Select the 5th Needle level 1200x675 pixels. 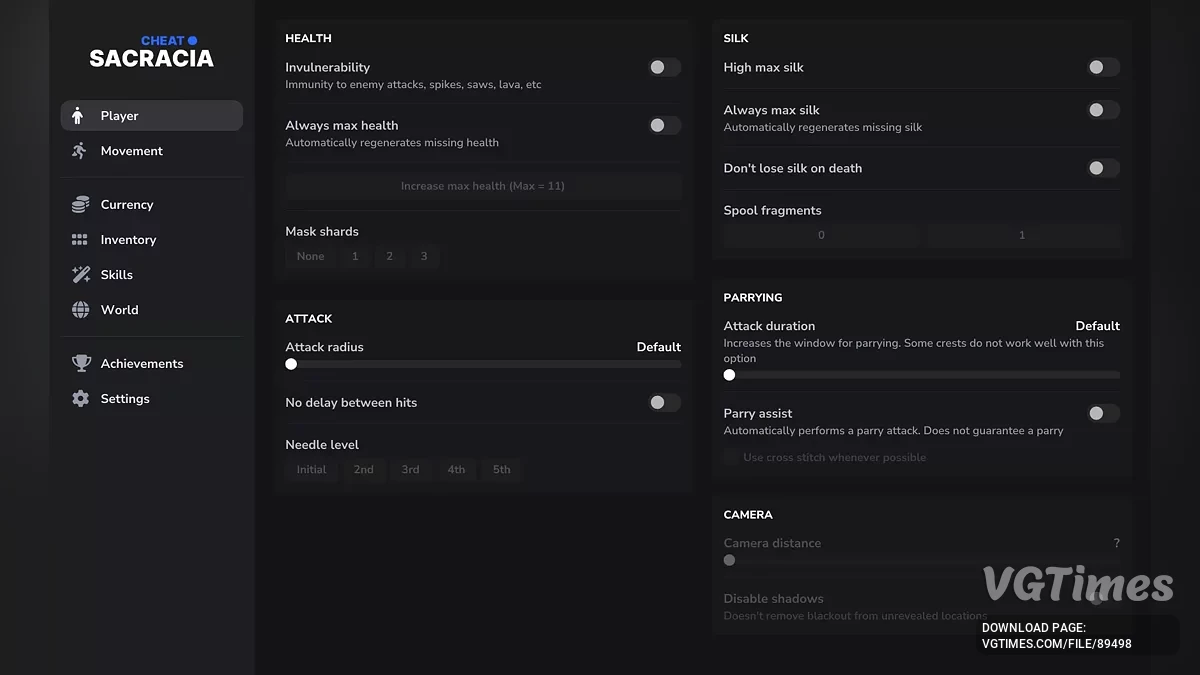(x=501, y=469)
